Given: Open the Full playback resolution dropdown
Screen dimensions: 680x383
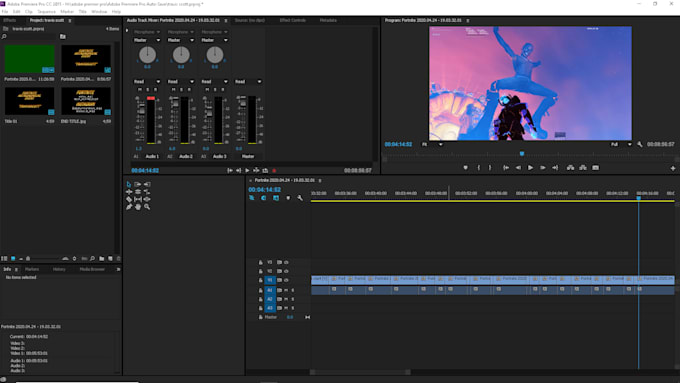Looking at the screenshot, I should tap(621, 144).
